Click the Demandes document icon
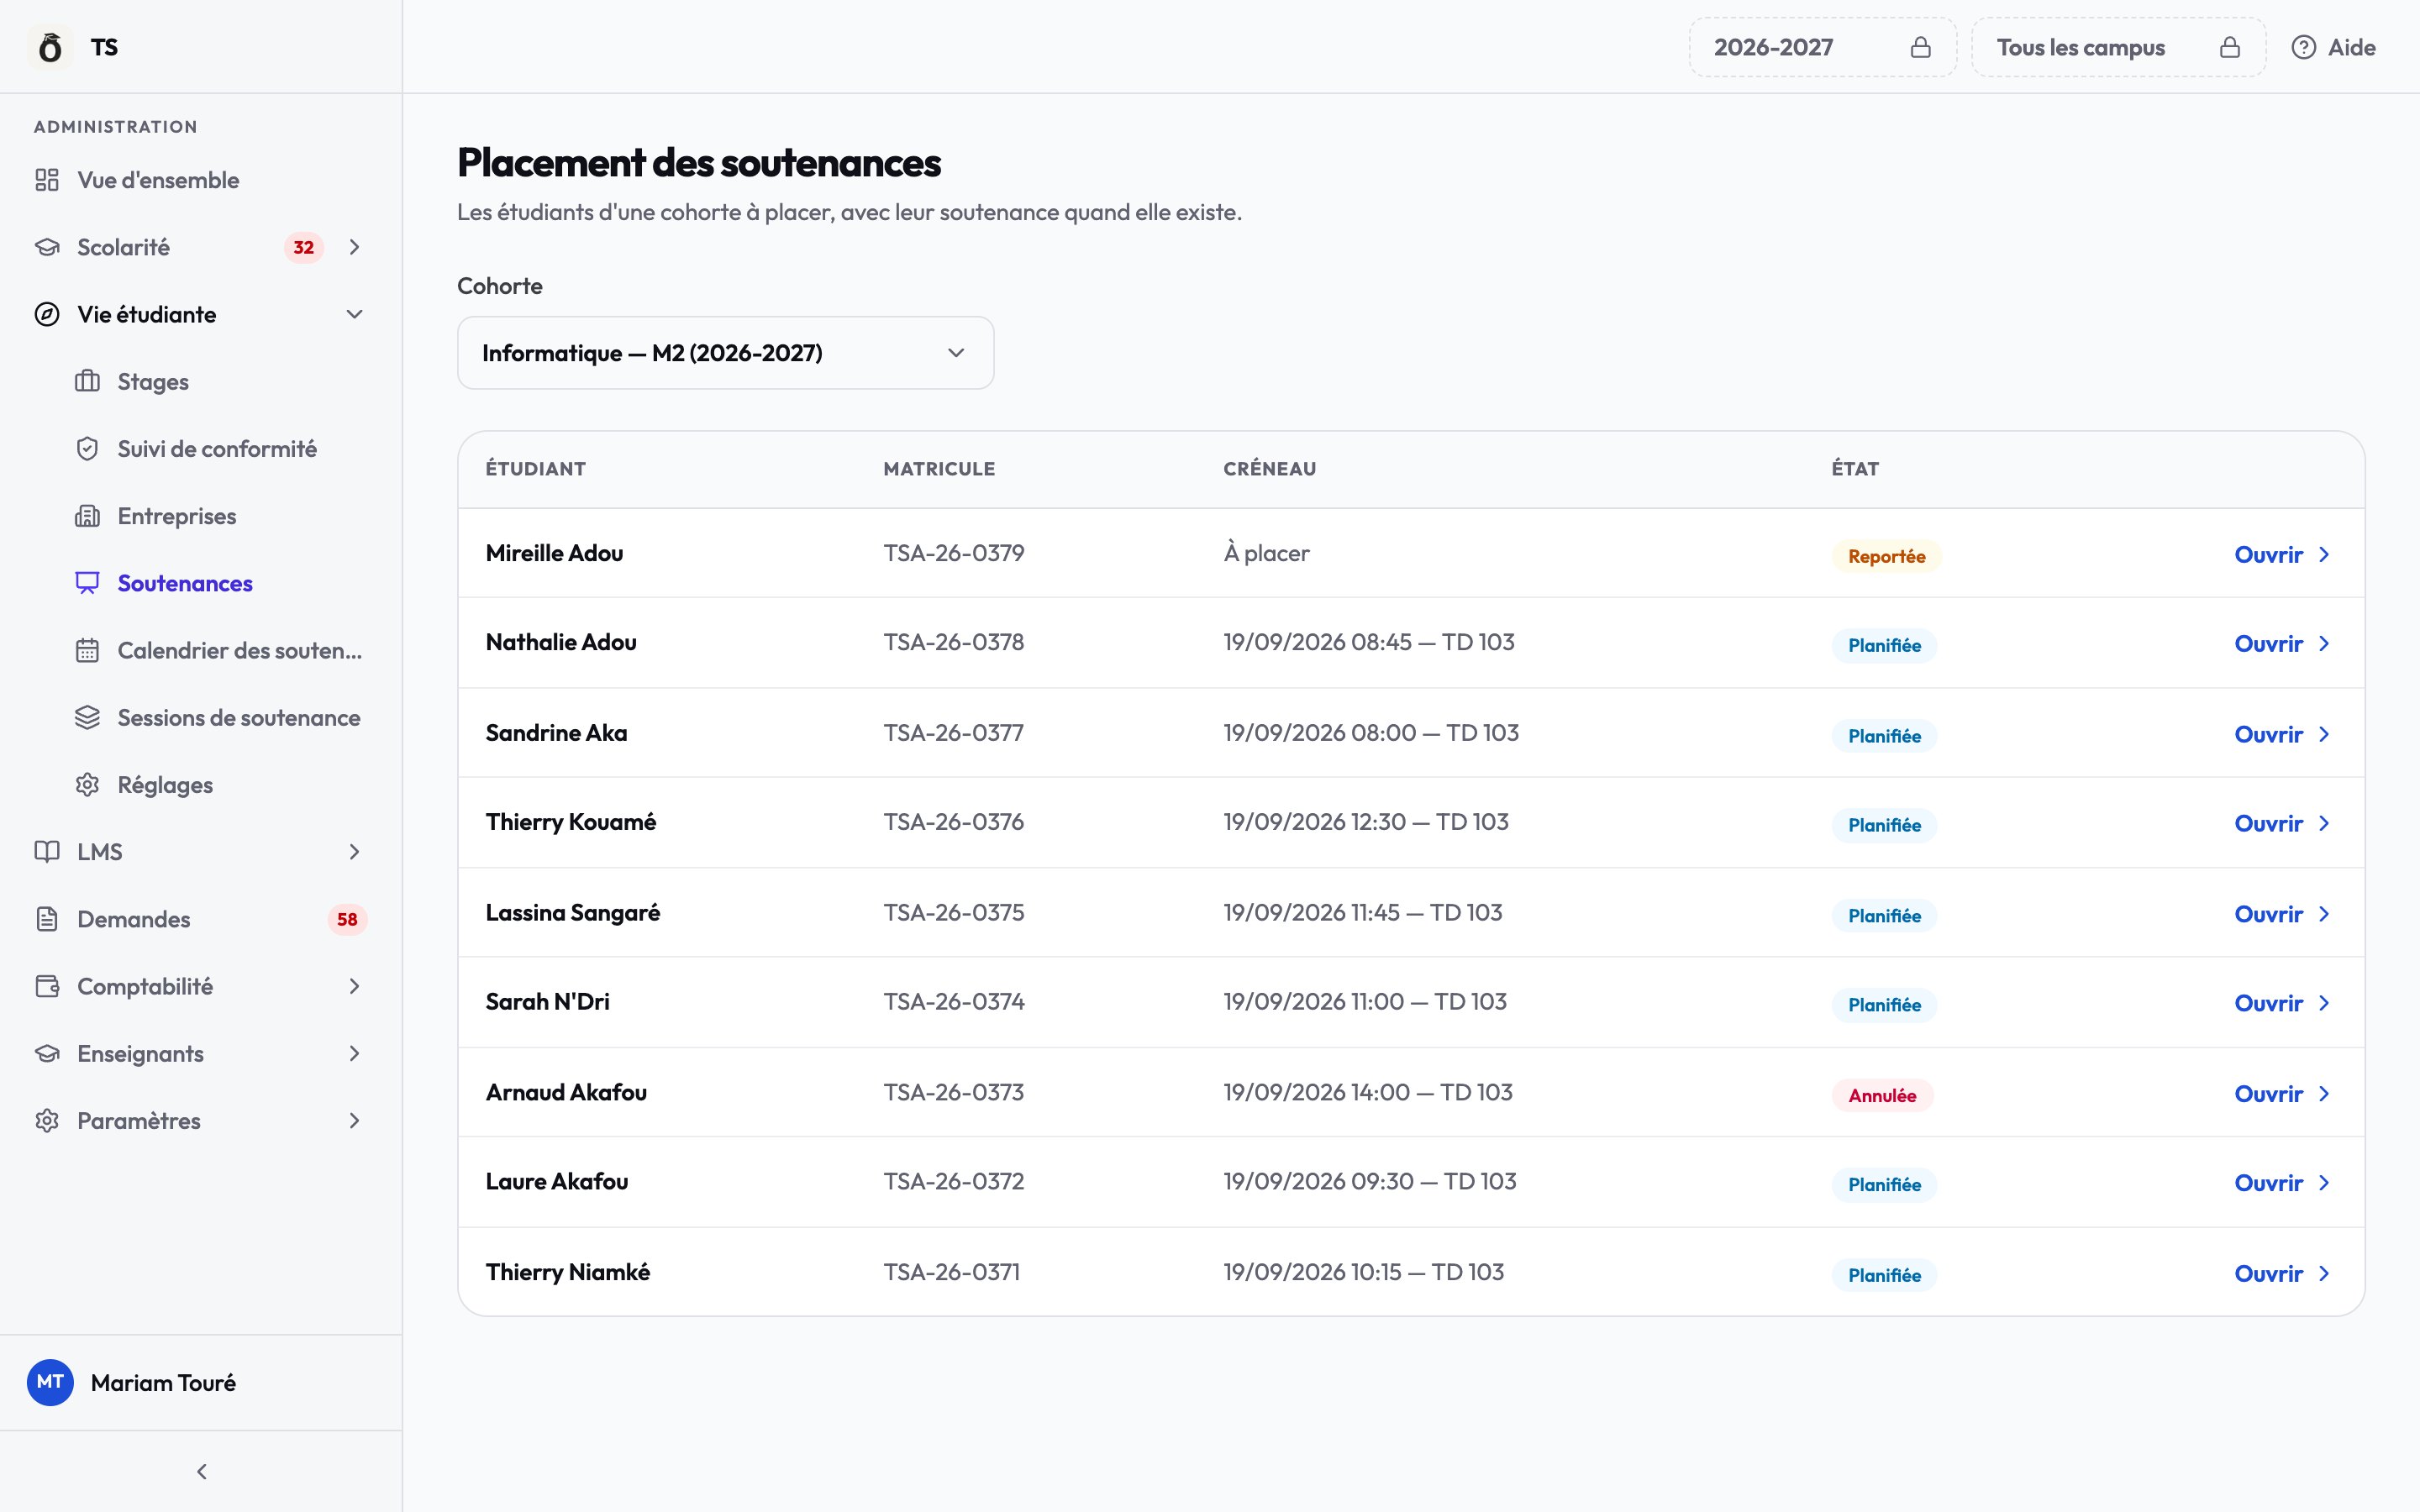The width and height of the screenshot is (2420, 1512). click(47, 919)
